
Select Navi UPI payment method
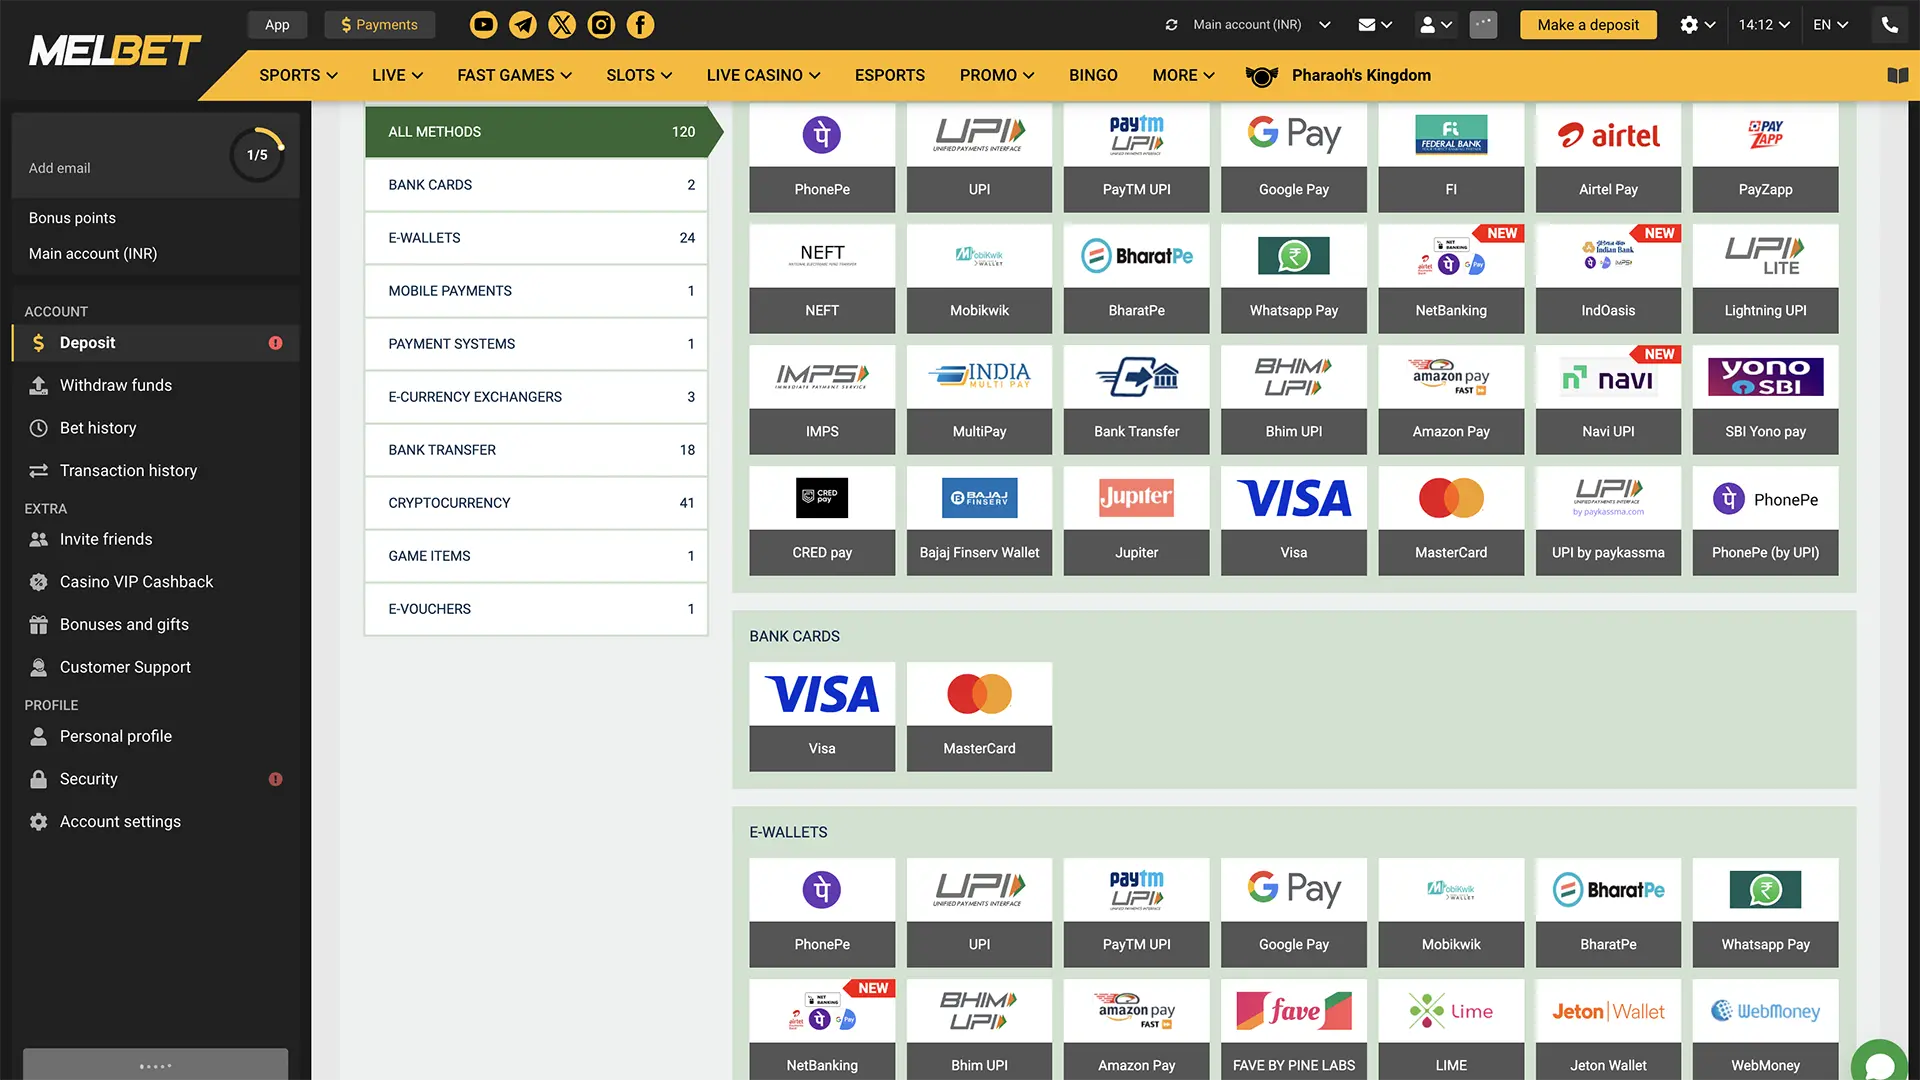1608,400
